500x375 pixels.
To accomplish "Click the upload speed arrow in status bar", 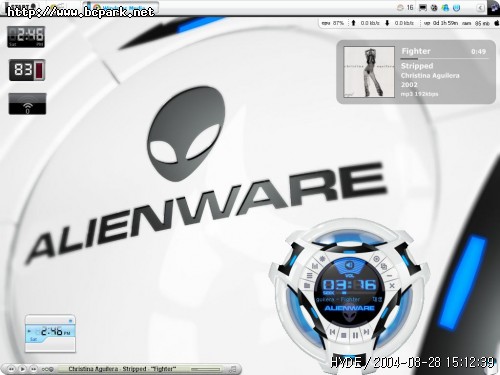I will [x=353, y=23].
